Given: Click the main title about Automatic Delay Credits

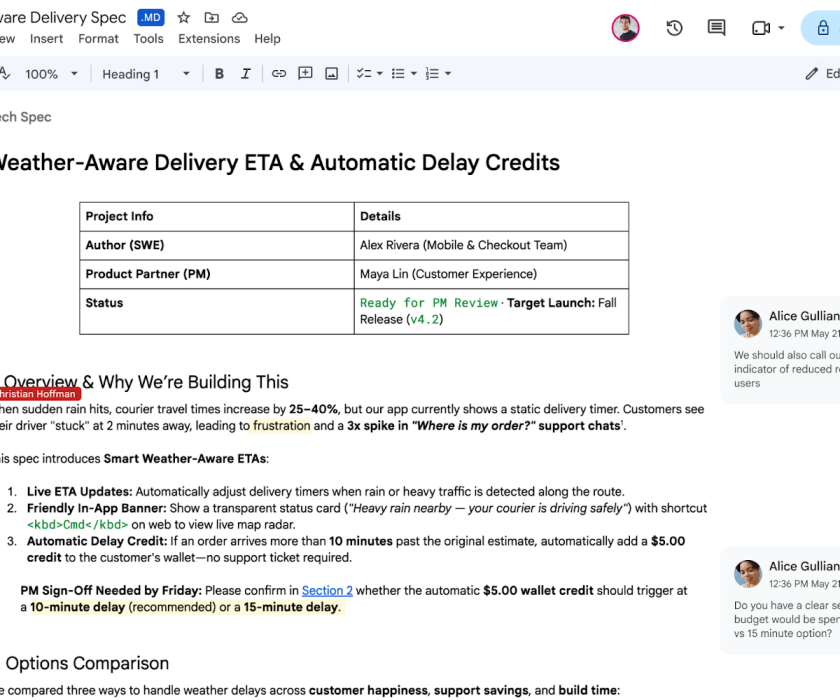Looking at the screenshot, I should coord(280,163).
